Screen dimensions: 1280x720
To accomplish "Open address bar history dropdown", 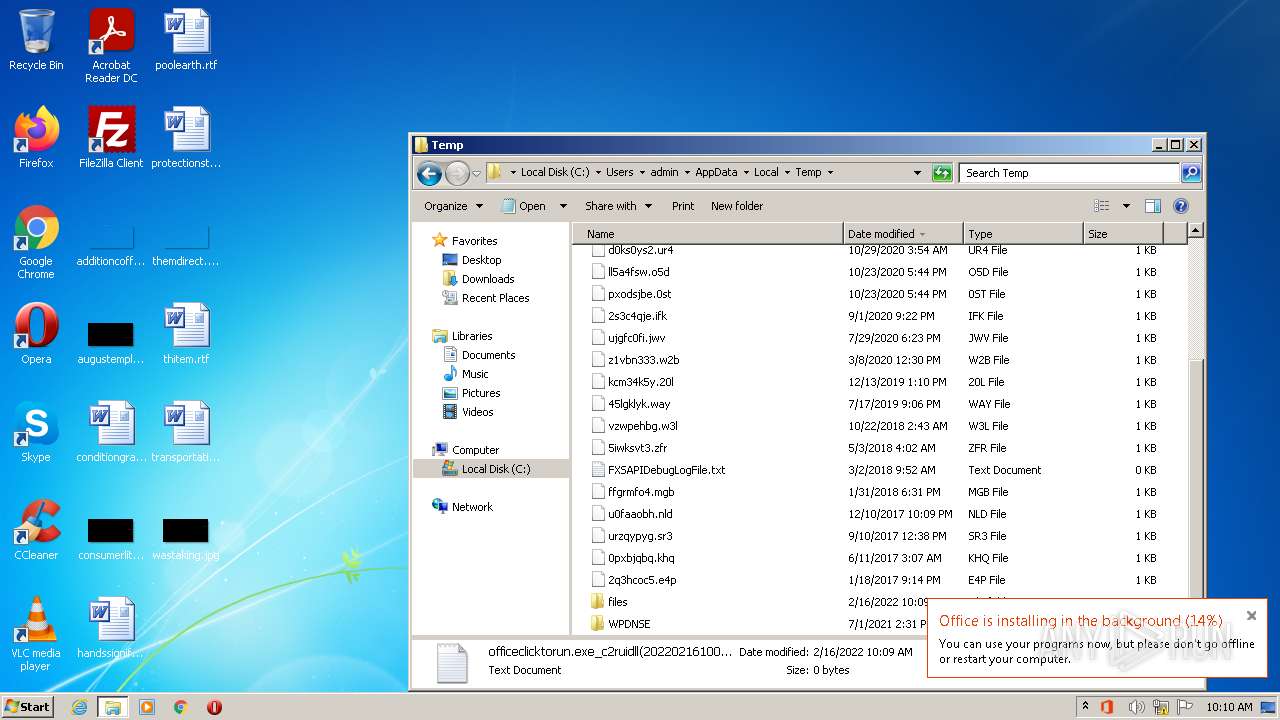I will tap(917, 173).
